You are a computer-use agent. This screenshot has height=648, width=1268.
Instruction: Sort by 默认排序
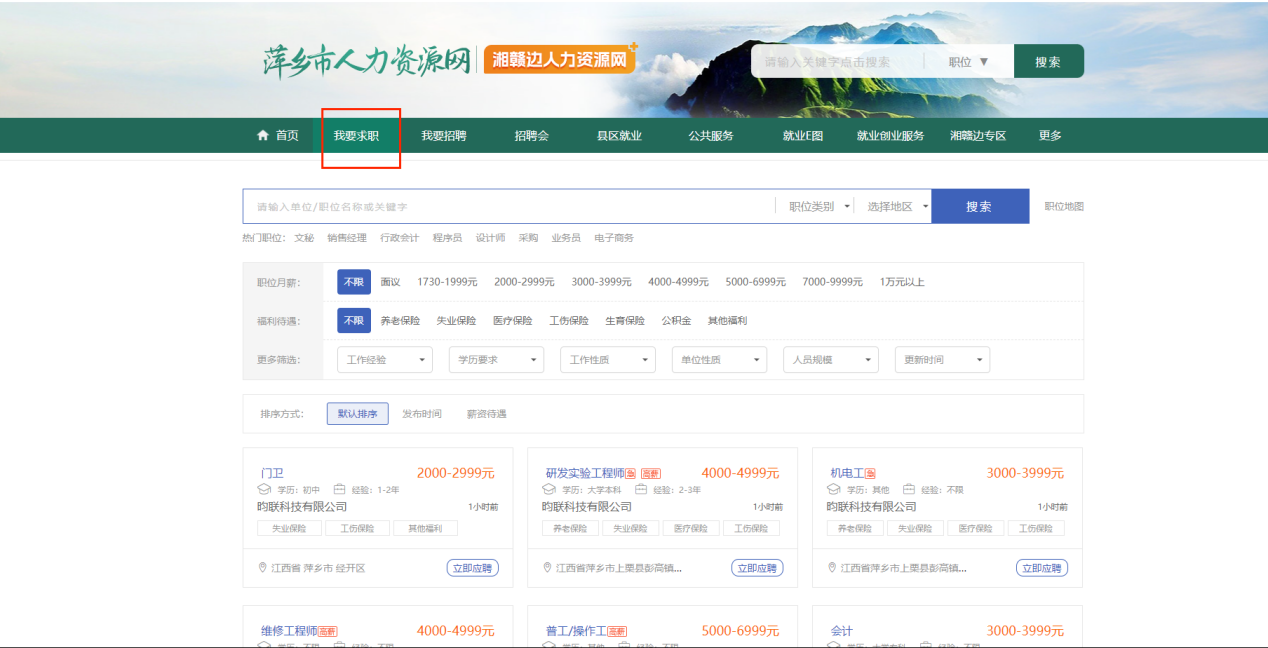click(357, 414)
